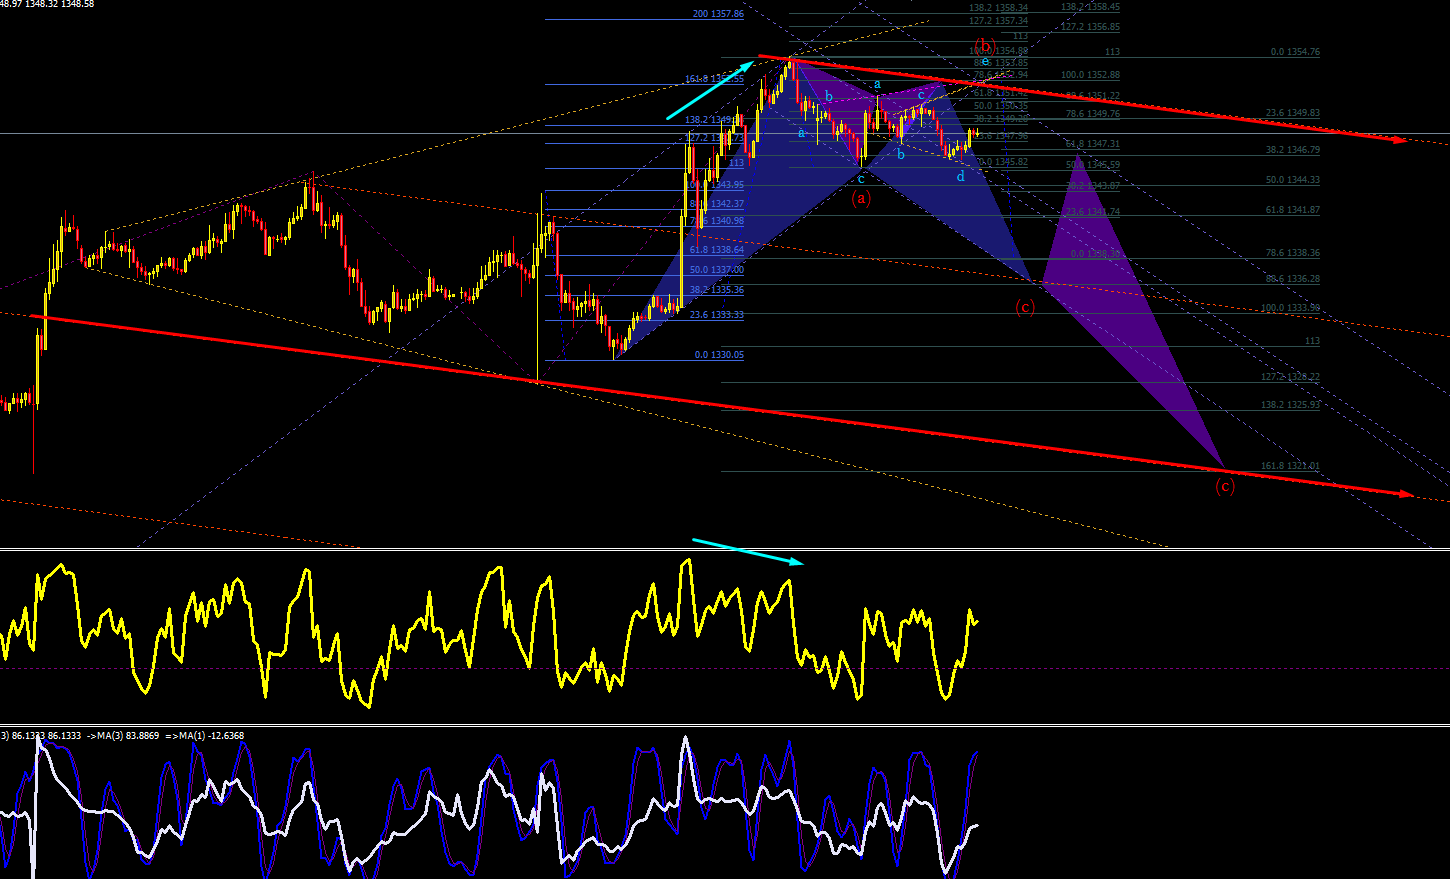Click the "78.6 1349.76" level label
1450x879 pixels.
(1093, 114)
